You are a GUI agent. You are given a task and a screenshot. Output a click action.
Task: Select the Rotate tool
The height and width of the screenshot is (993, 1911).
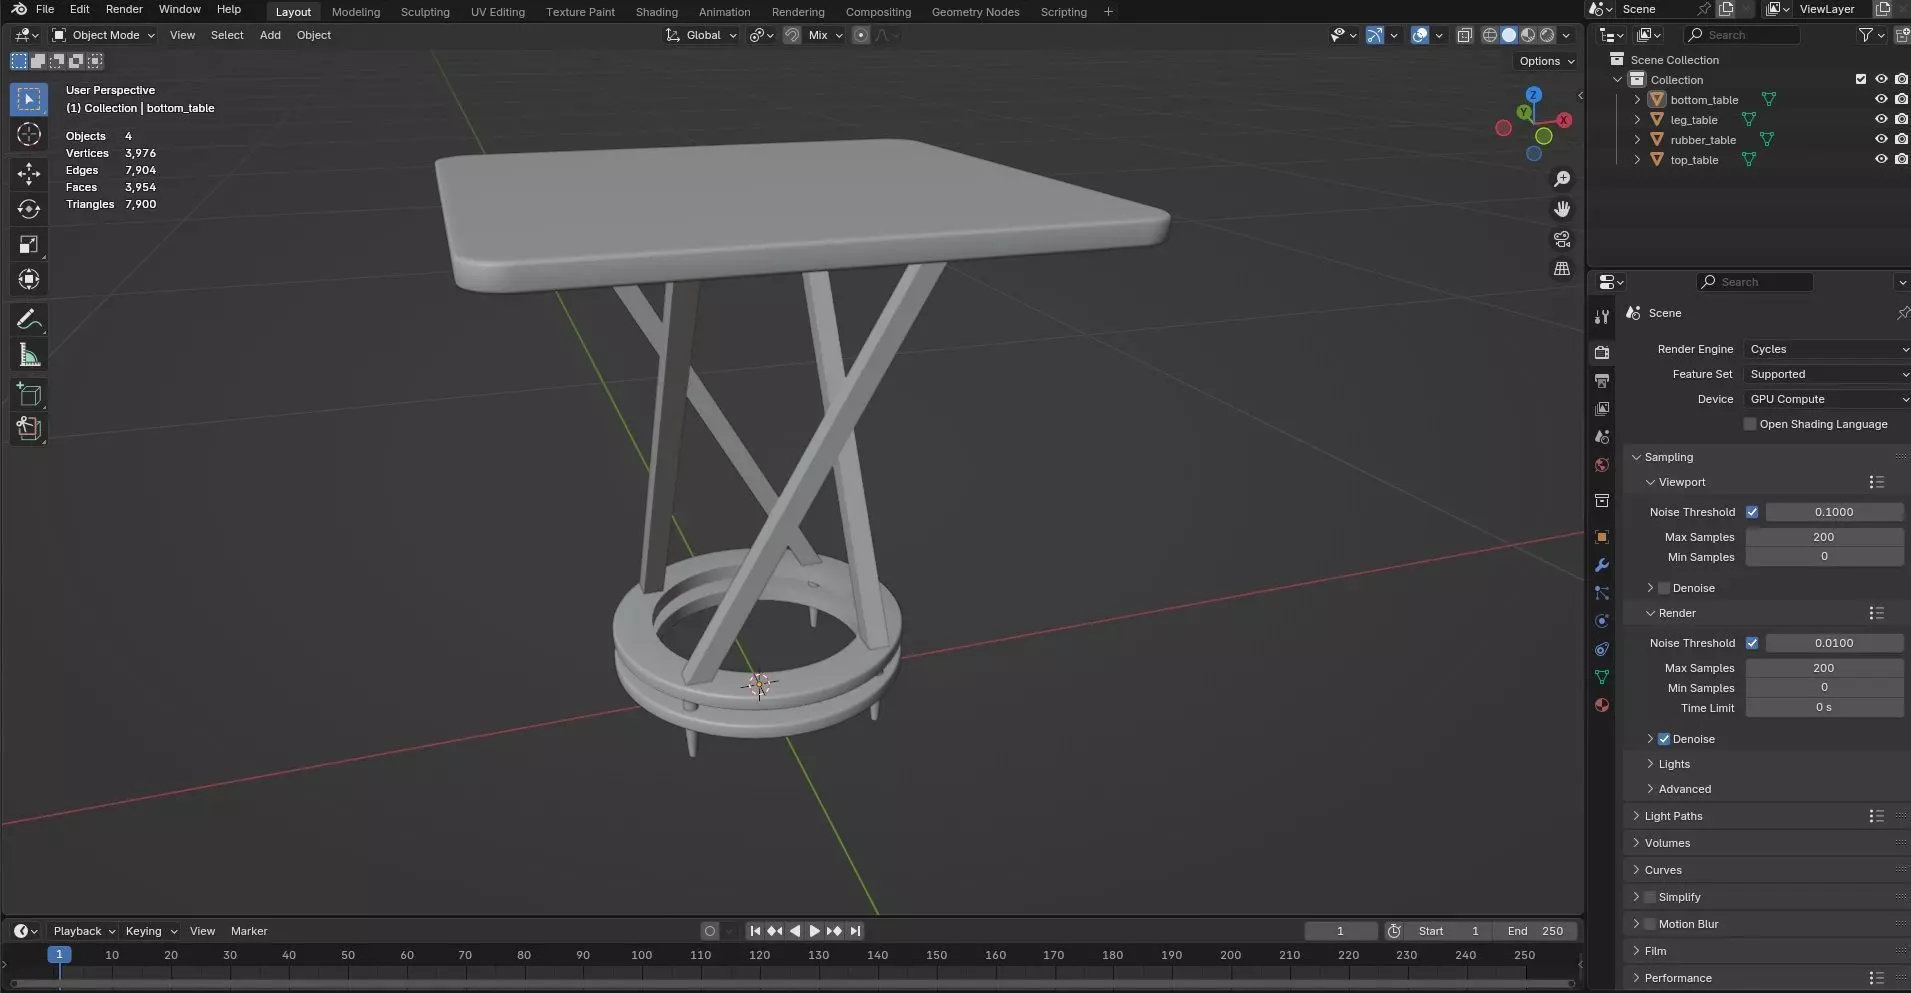tap(28, 209)
